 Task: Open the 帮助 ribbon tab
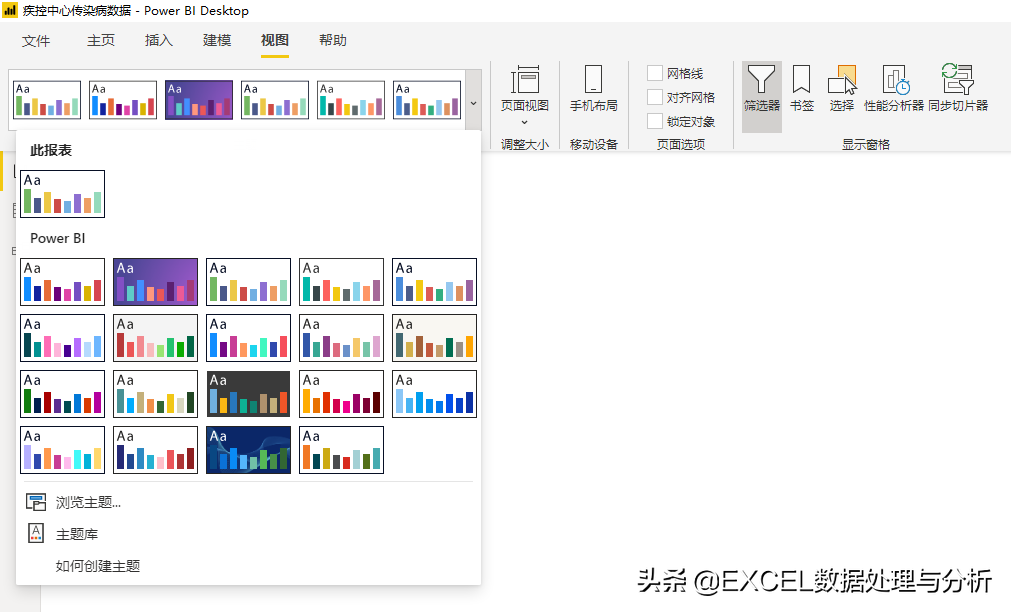[x=333, y=40]
